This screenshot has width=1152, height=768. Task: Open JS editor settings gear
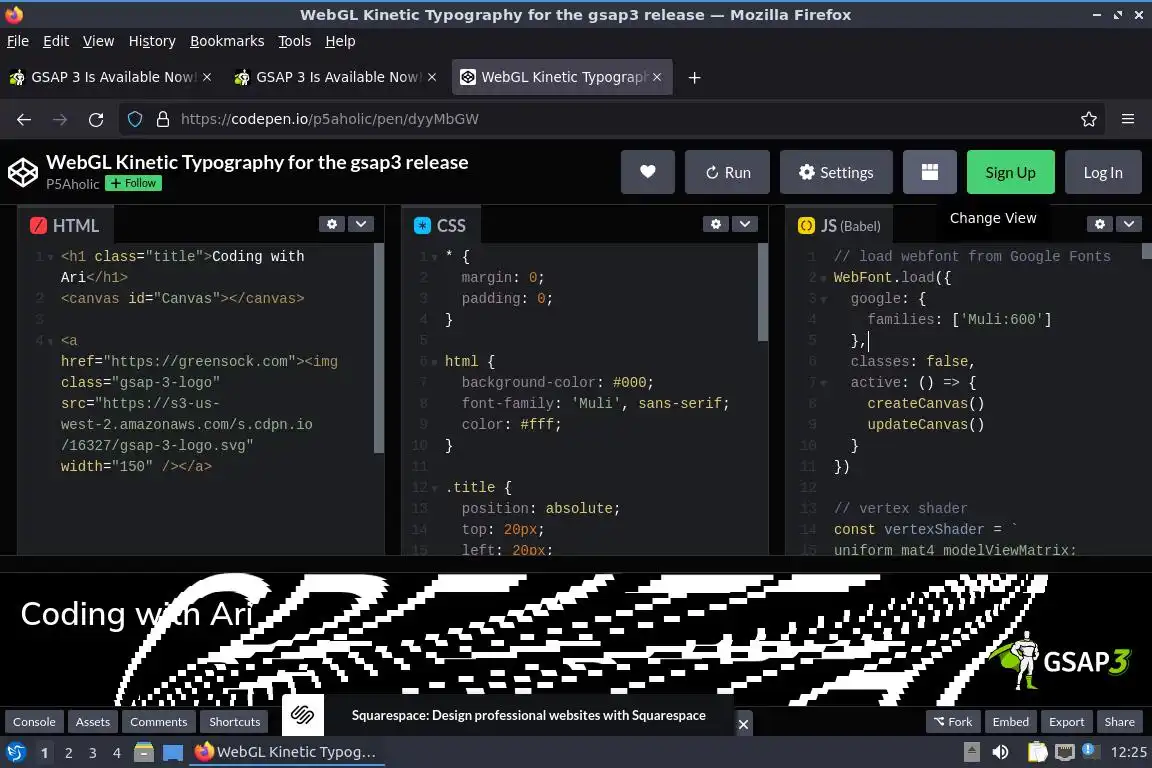1099,224
